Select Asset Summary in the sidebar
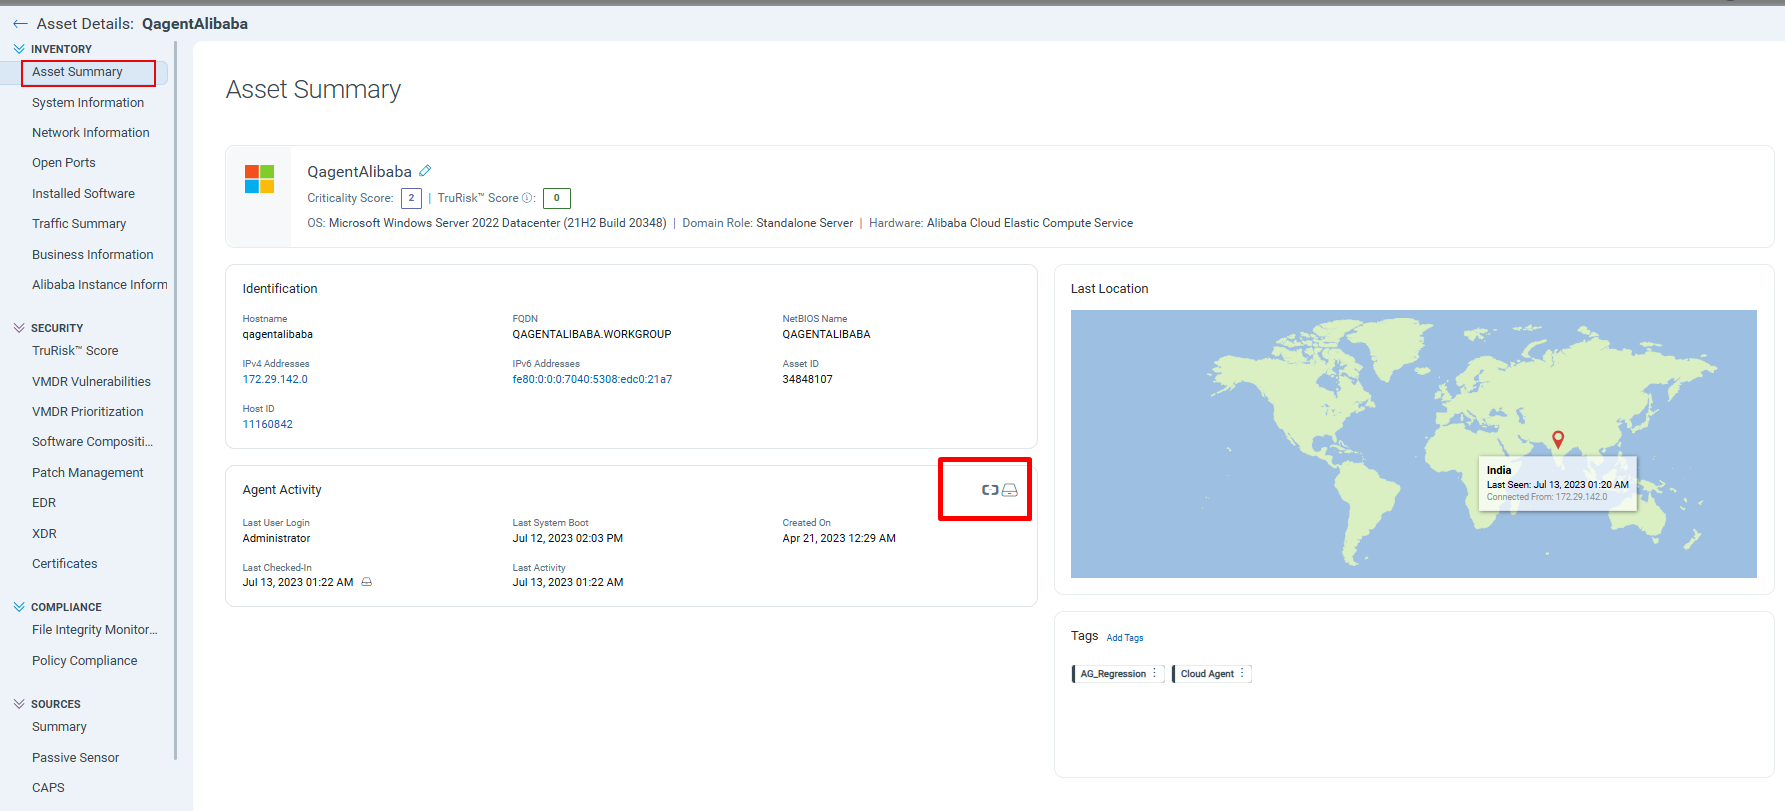 [77, 72]
